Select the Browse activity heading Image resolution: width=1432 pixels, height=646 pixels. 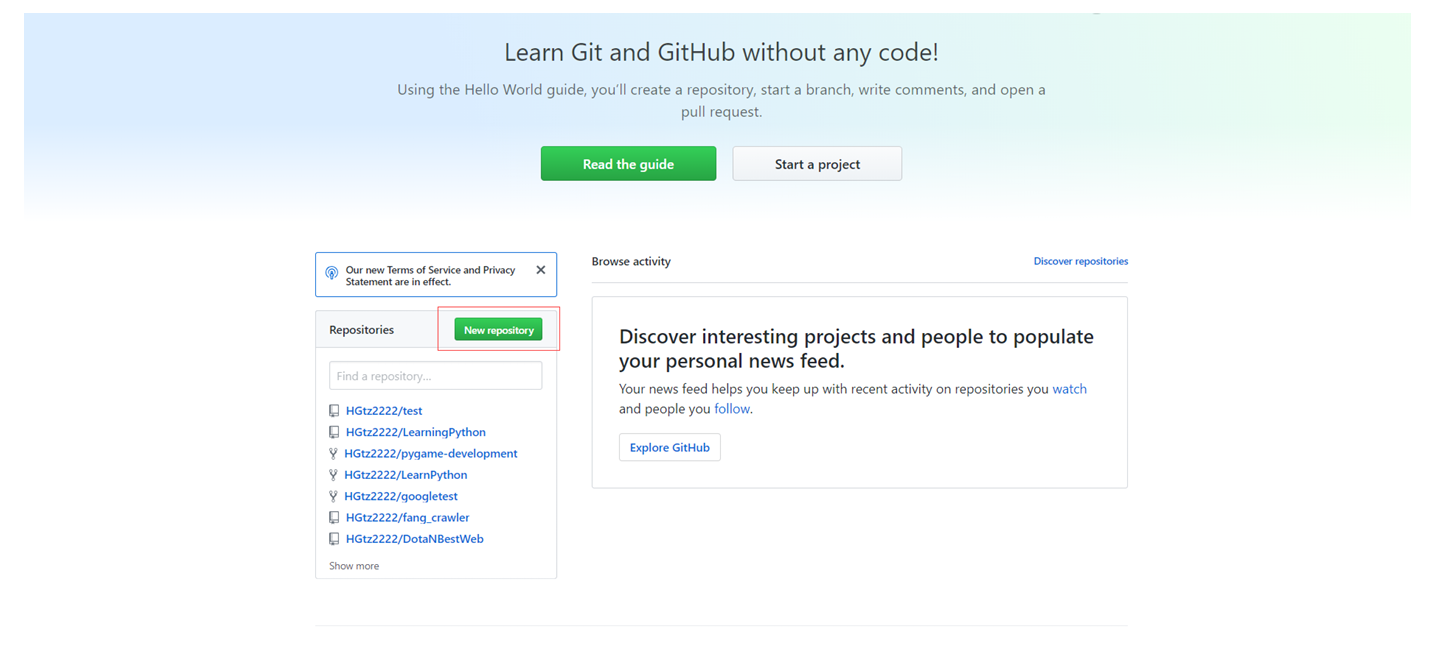point(631,261)
